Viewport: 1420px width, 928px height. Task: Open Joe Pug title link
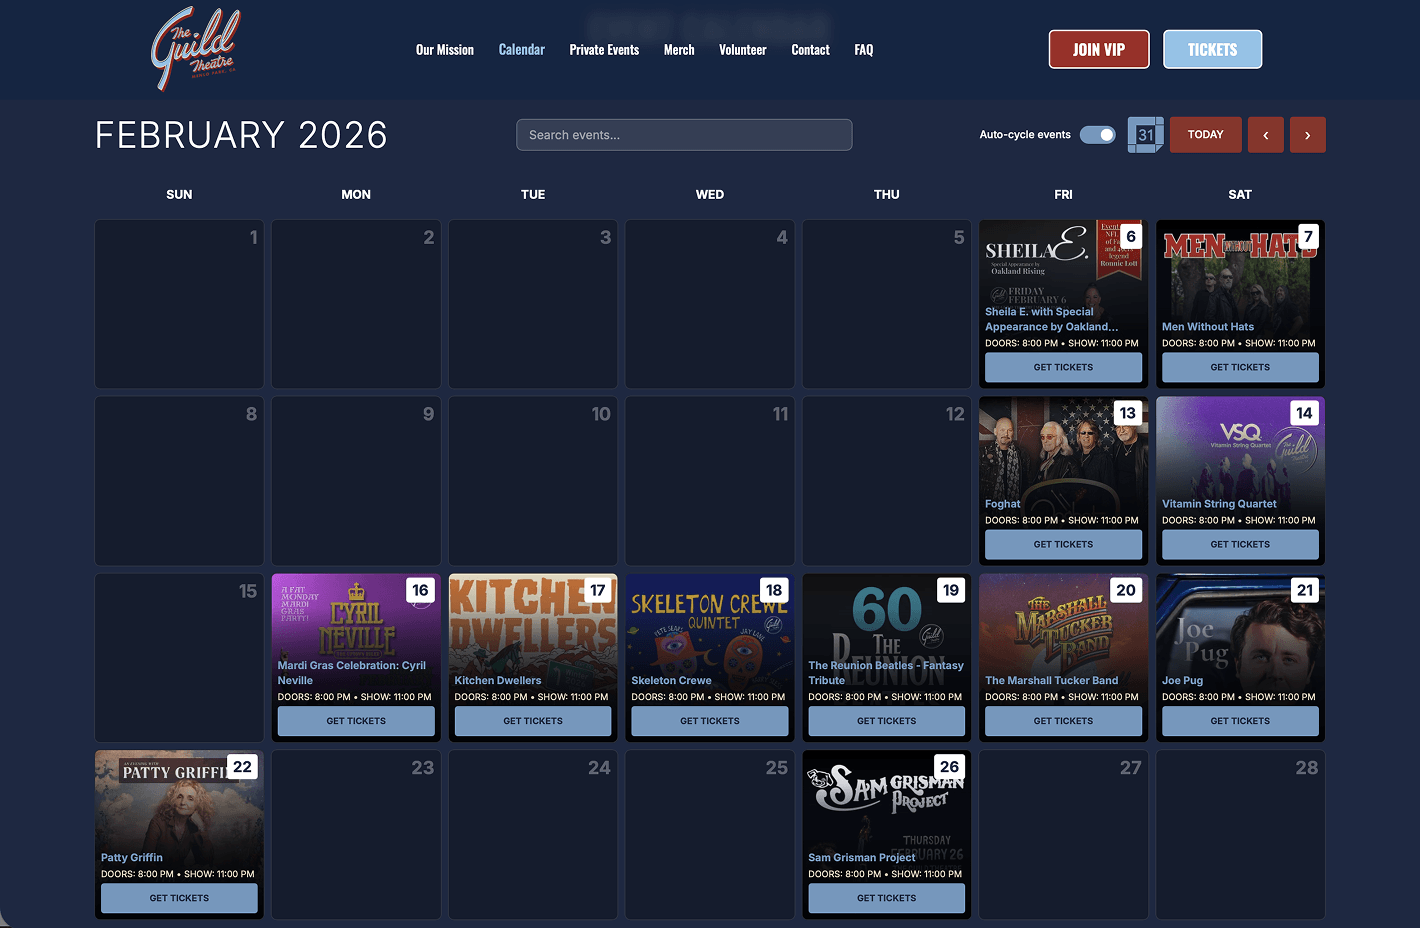click(x=1183, y=681)
